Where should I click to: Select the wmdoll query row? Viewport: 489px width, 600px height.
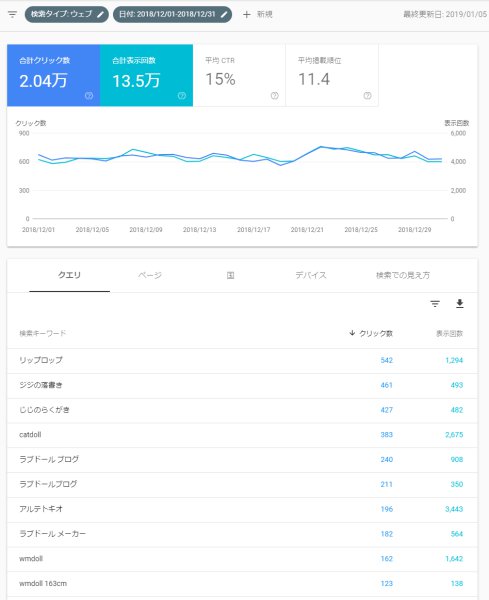242,559
